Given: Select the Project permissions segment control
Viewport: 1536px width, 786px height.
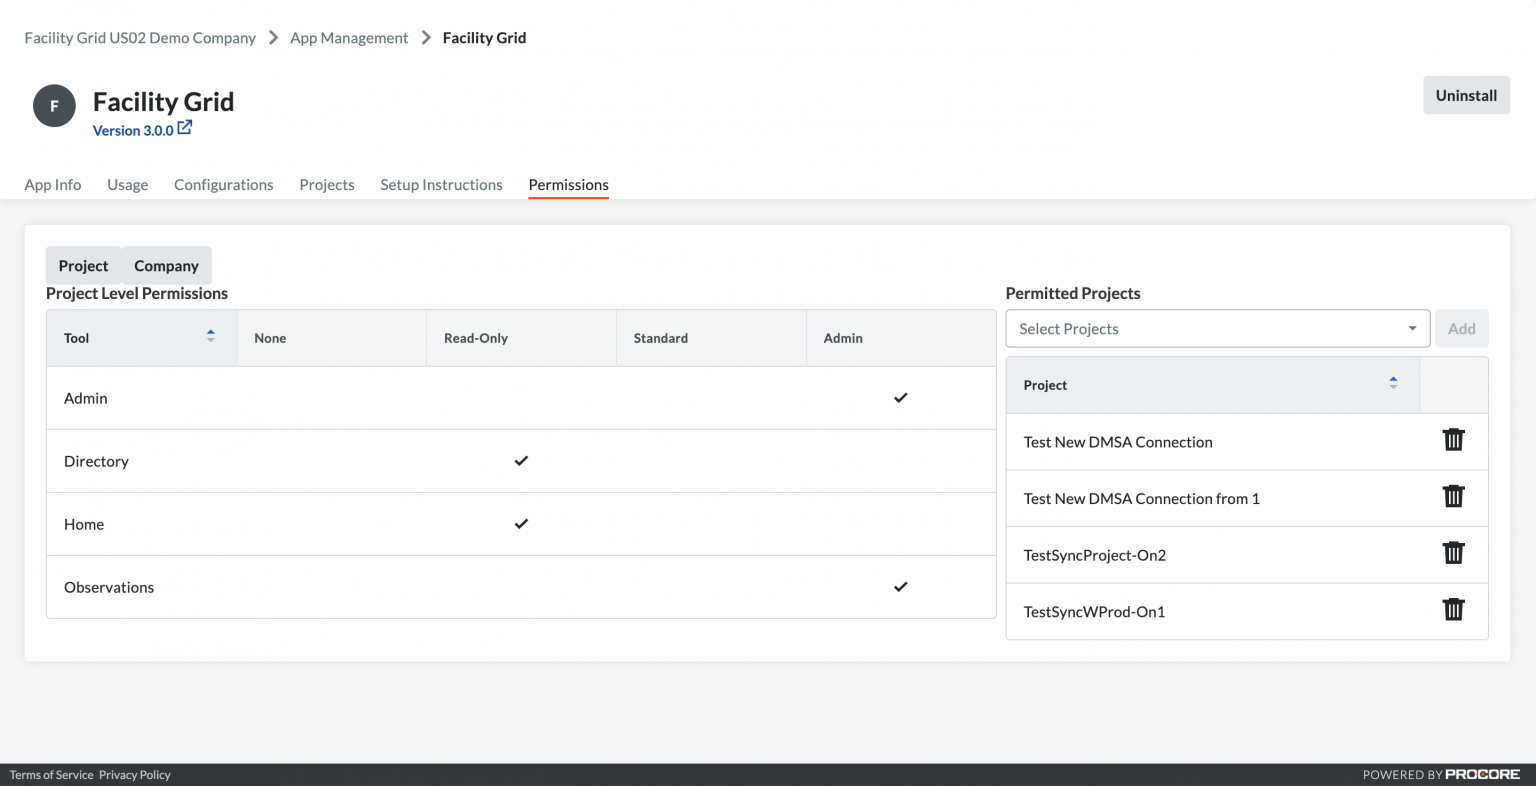Looking at the screenshot, I should pos(83,265).
